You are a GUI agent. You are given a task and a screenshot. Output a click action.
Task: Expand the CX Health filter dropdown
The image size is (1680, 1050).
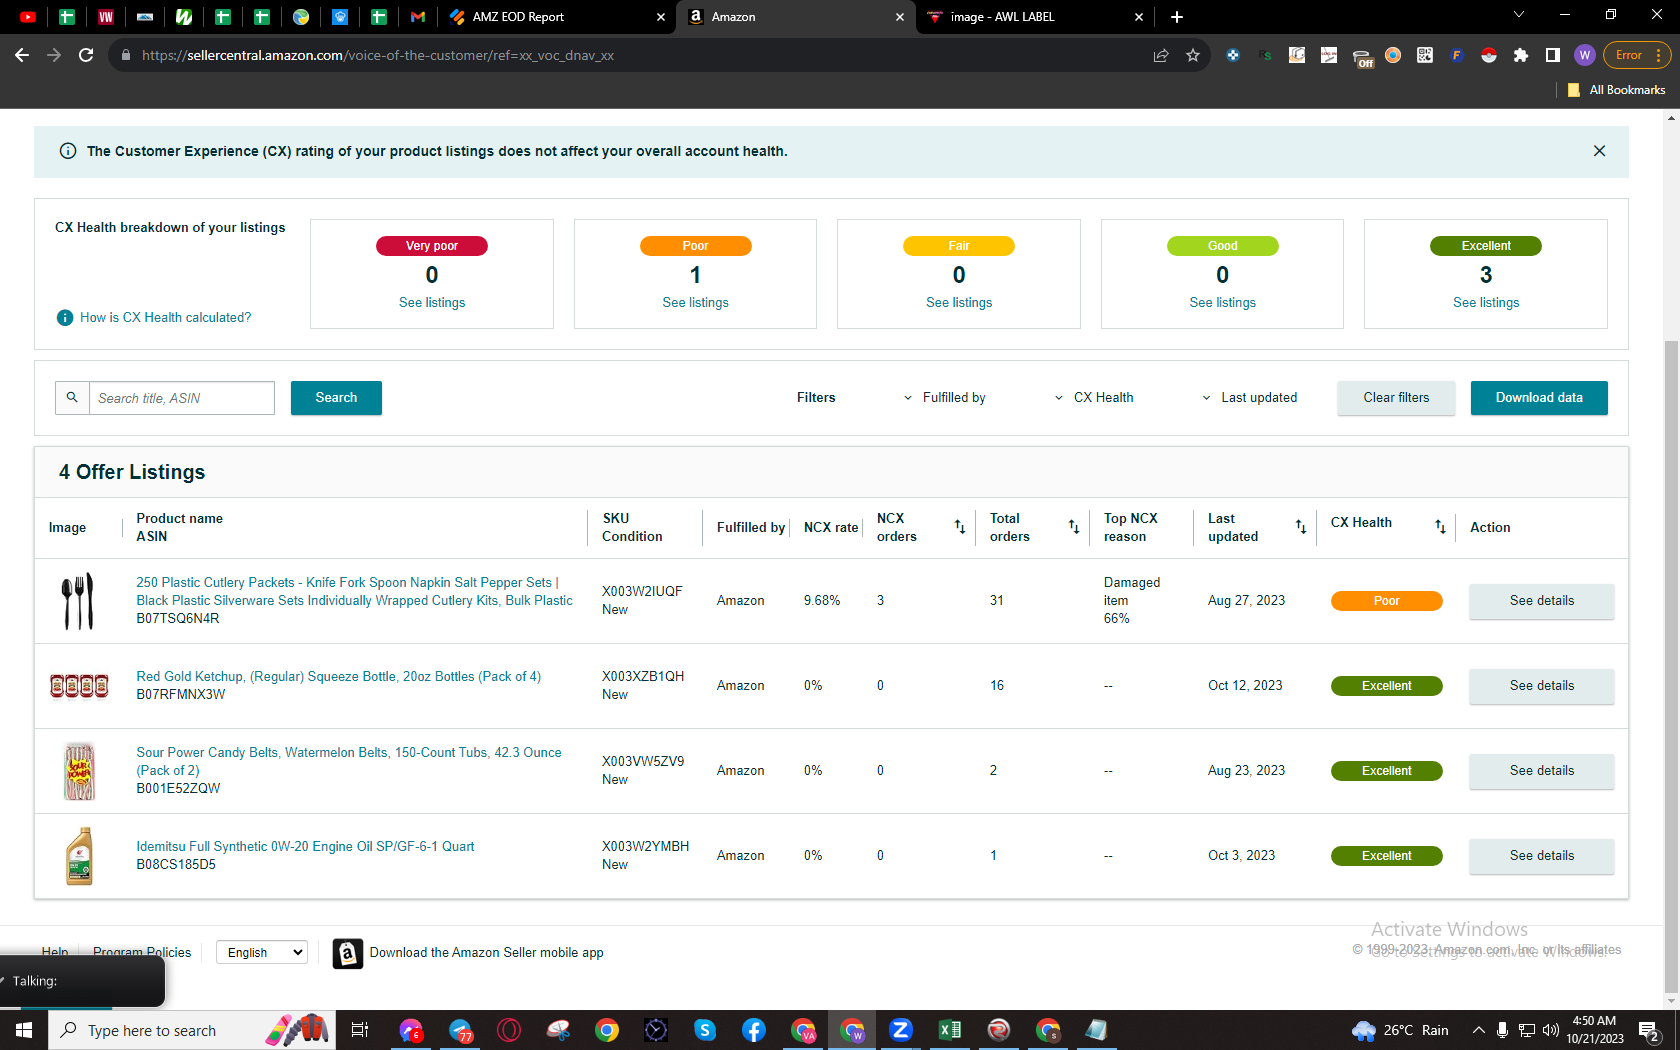click(x=1094, y=398)
